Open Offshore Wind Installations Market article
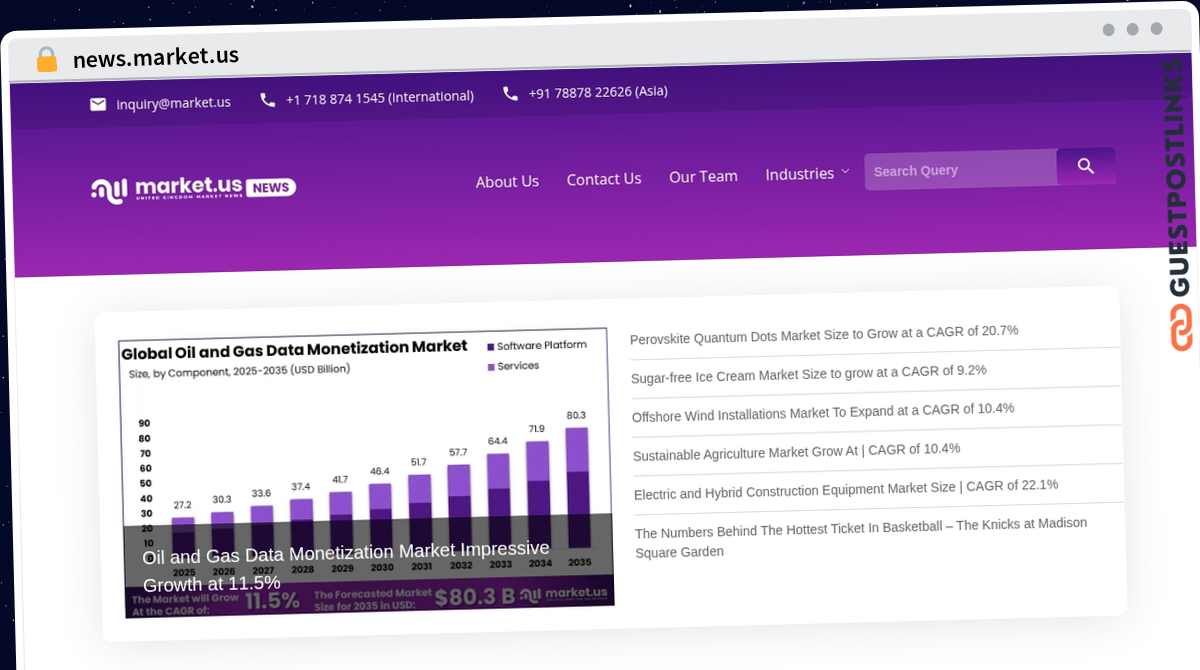 (823, 412)
